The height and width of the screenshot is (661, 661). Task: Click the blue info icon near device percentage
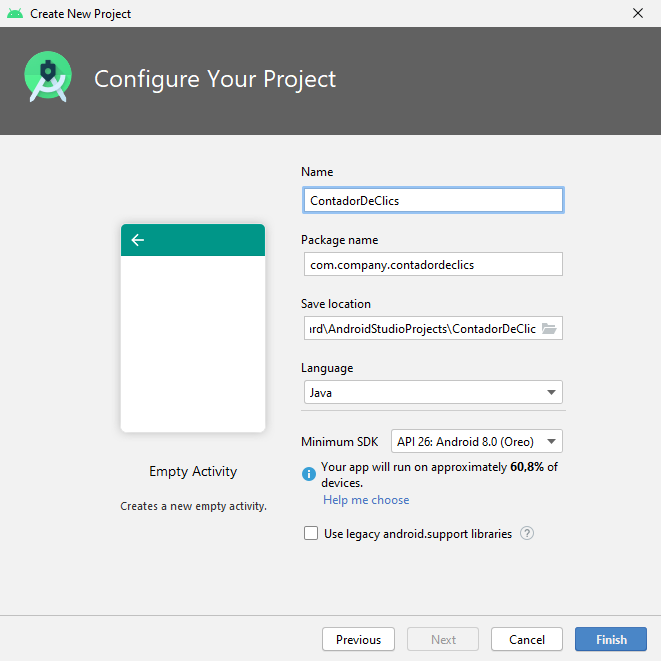[309, 474]
